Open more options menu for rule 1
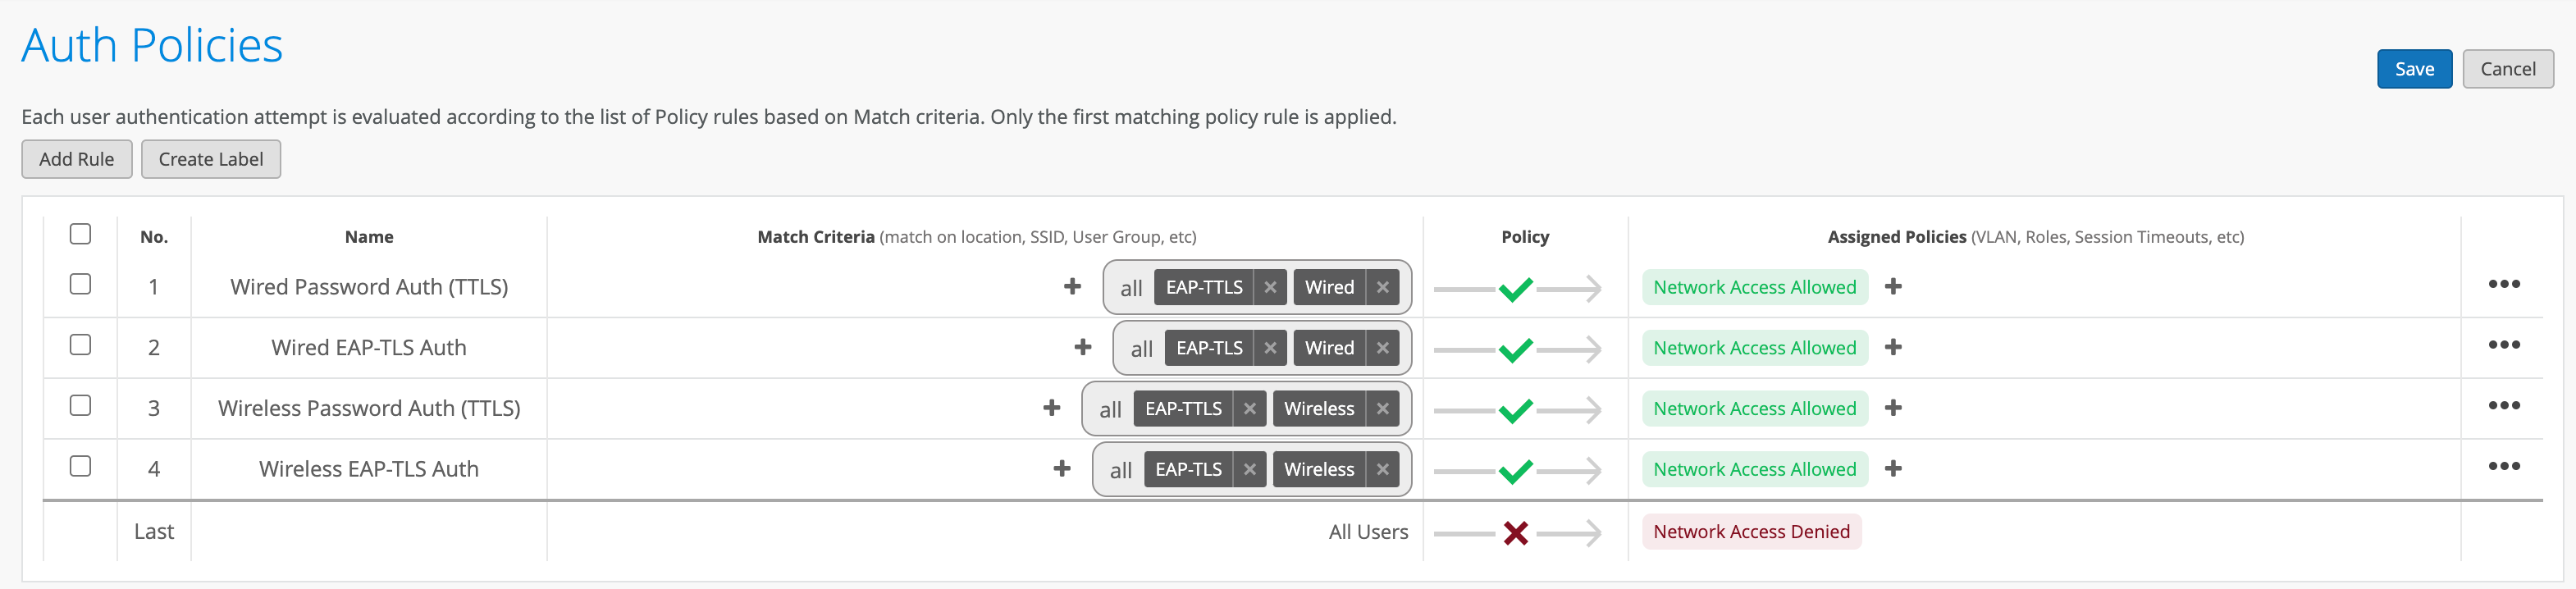The width and height of the screenshot is (2576, 589). click(2503, 285)
